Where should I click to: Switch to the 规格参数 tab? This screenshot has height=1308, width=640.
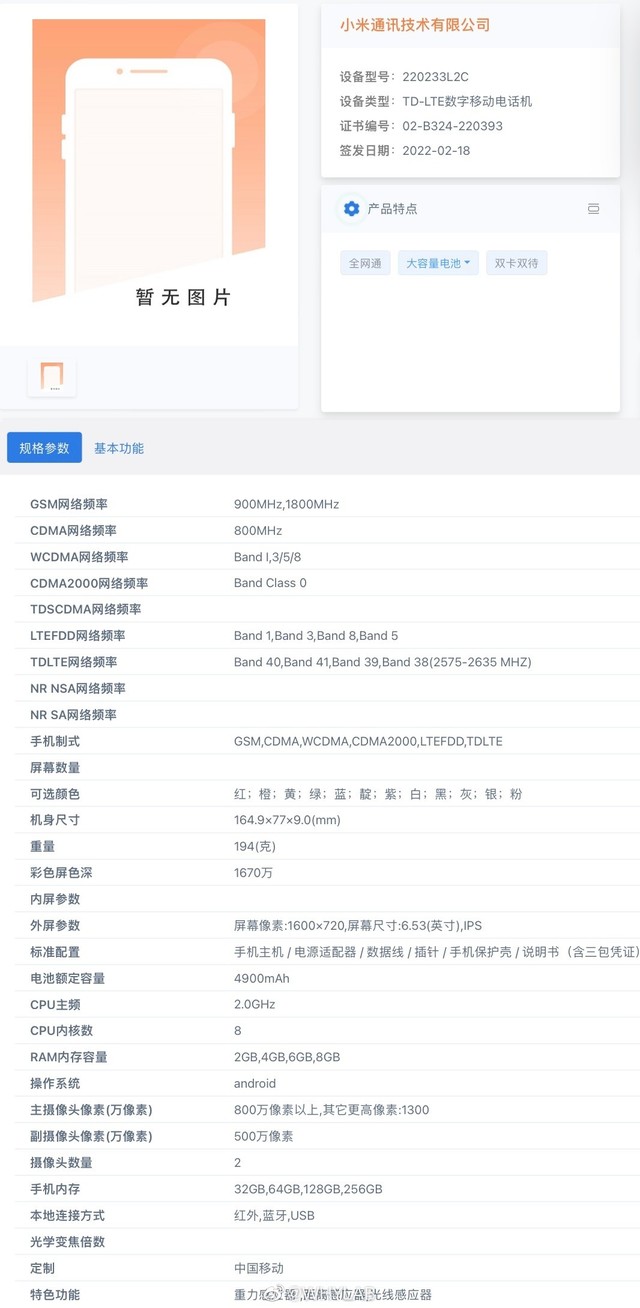pyautogui.click(x=44, y=448)
